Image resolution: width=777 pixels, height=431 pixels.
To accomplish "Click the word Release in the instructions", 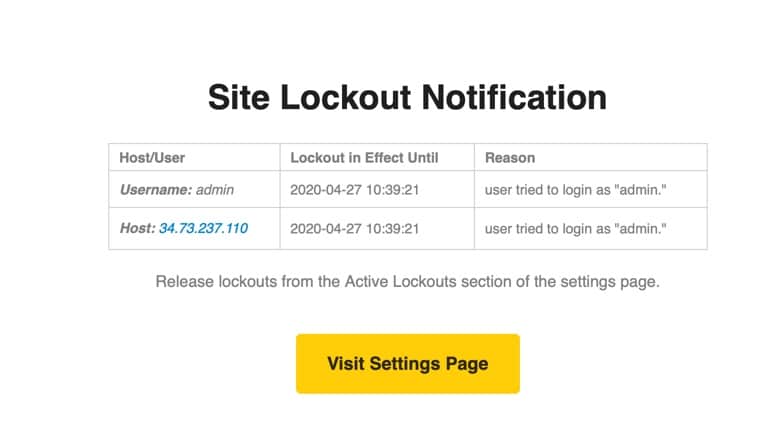I will tap(183, 282).
